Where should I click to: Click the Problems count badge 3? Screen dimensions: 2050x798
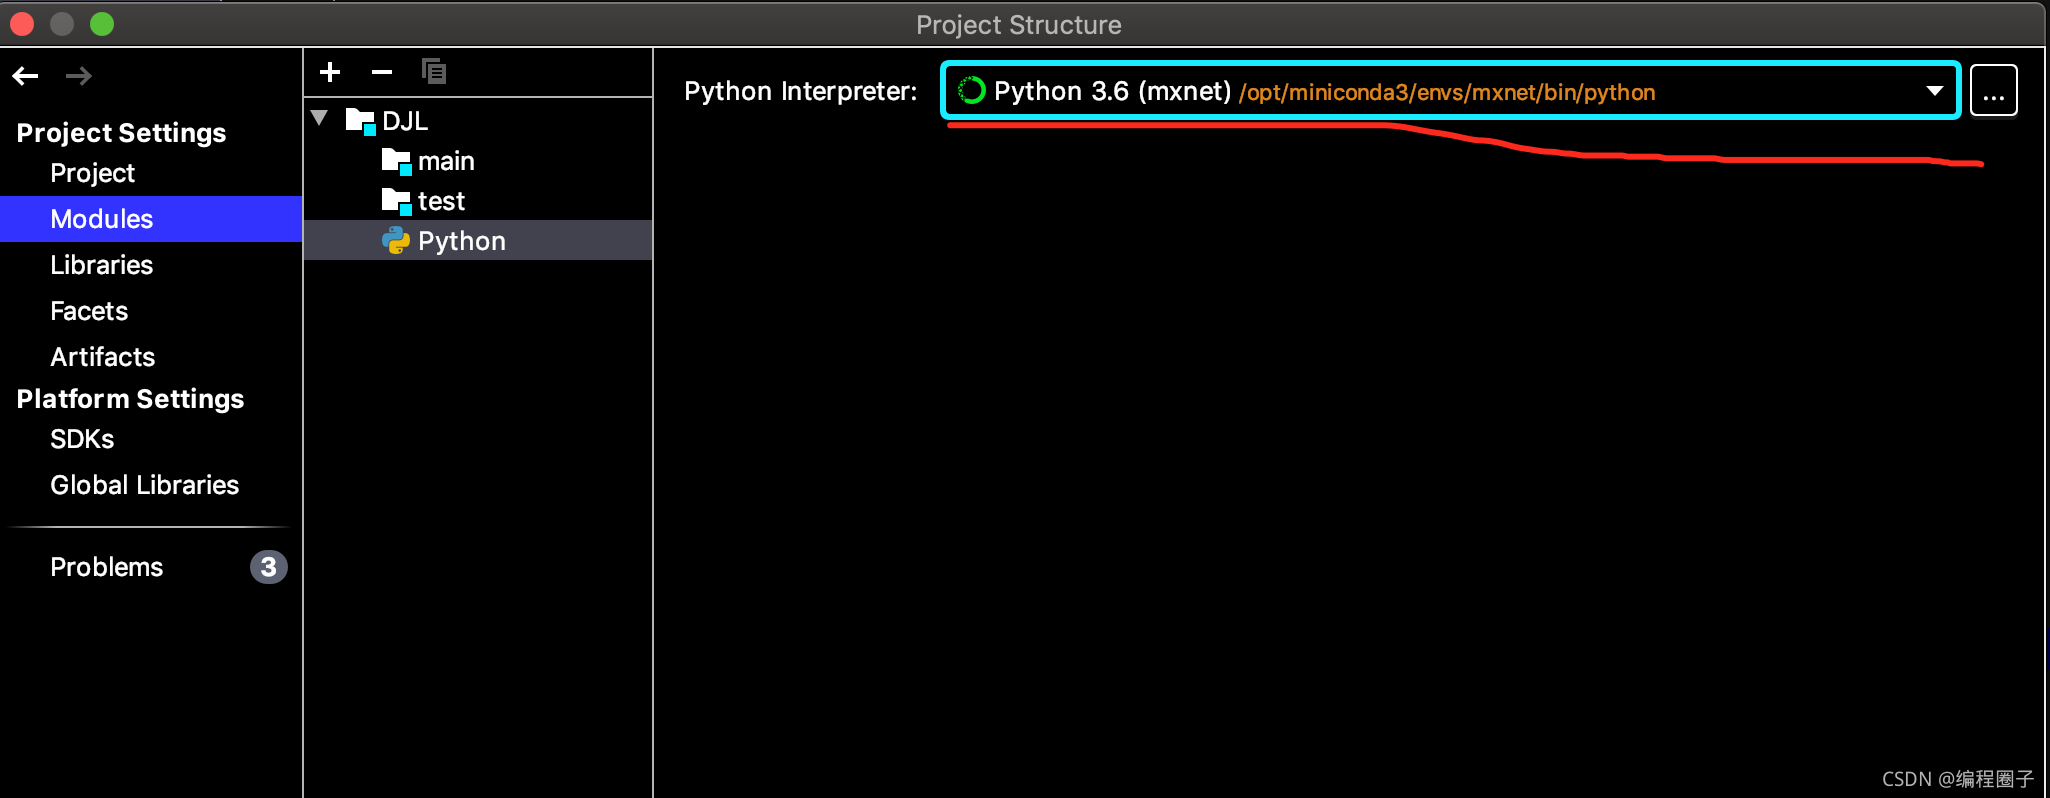click(x=268, y=567)
